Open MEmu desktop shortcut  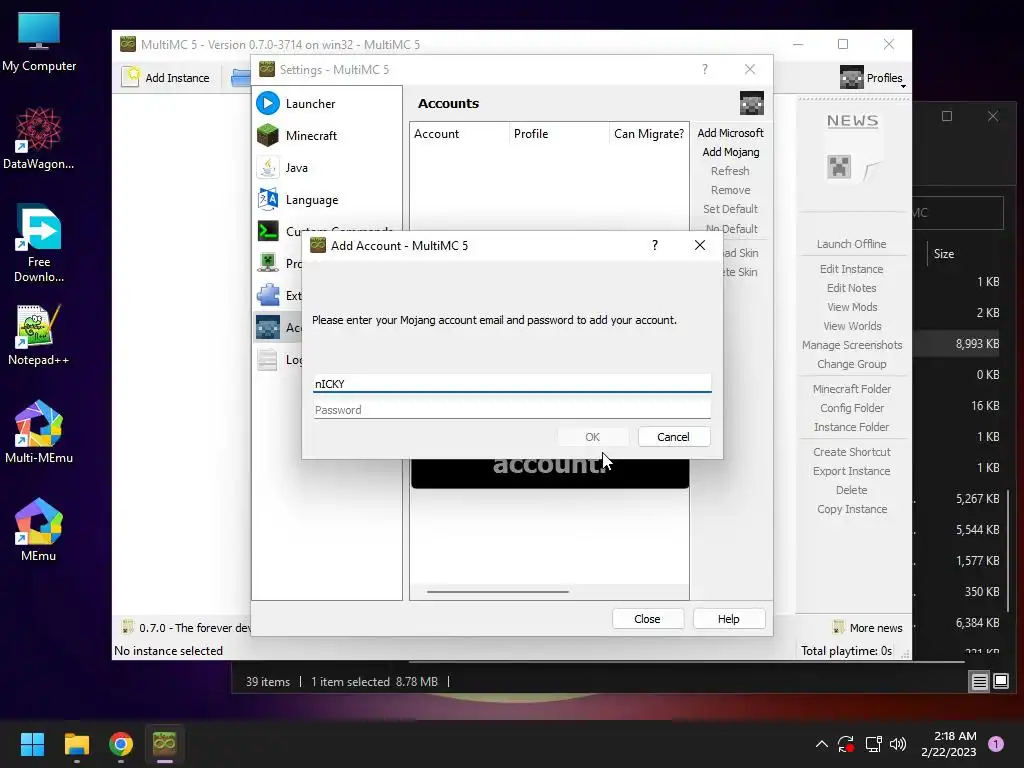39,531
